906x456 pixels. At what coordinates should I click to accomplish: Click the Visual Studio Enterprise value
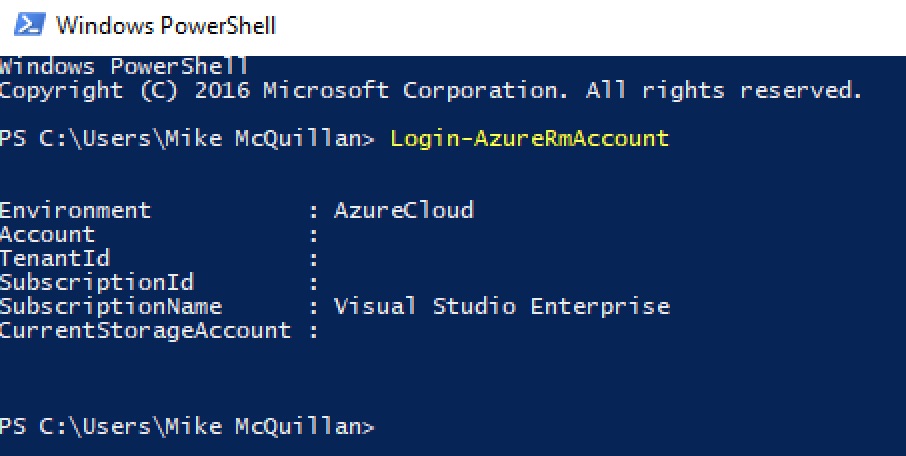click(501, 306)
